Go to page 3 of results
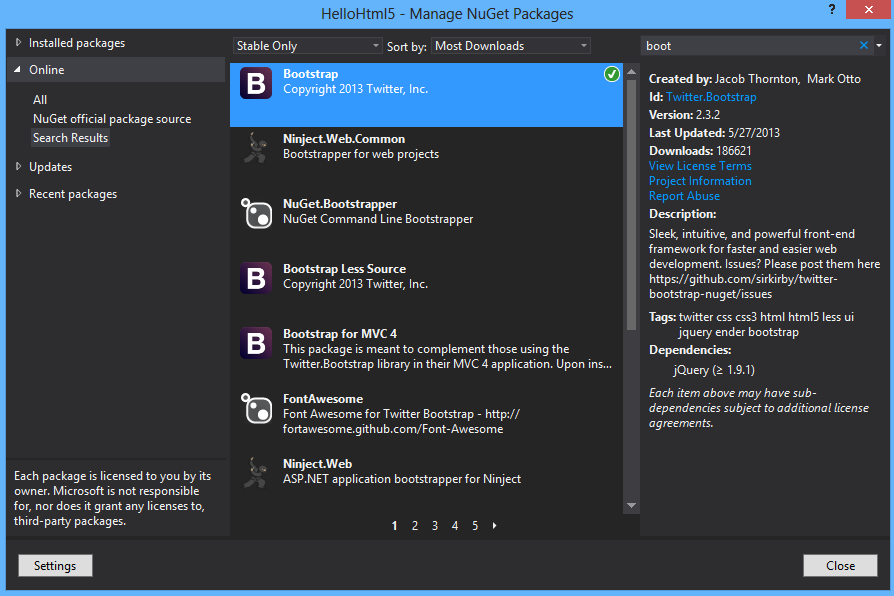894x596 pixels. (435, 526)
